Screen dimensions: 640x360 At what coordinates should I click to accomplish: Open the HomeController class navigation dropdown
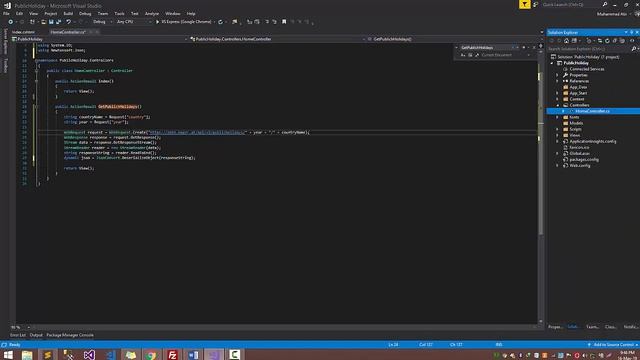(277, 39)
